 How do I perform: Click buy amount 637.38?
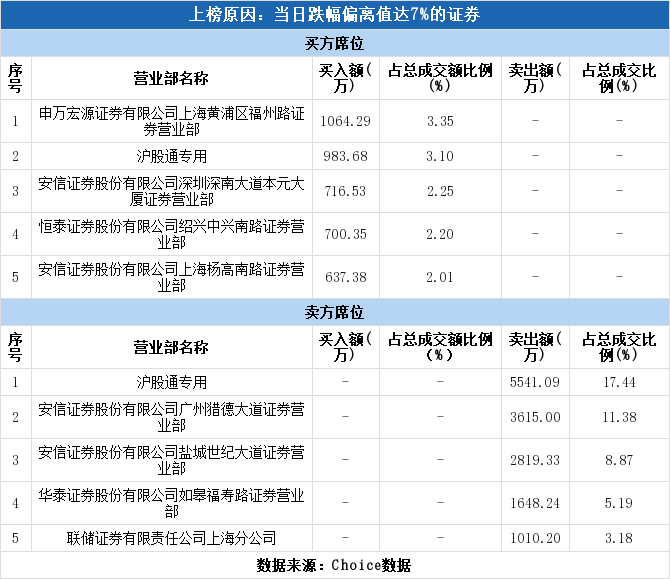(x=346, y=278)
